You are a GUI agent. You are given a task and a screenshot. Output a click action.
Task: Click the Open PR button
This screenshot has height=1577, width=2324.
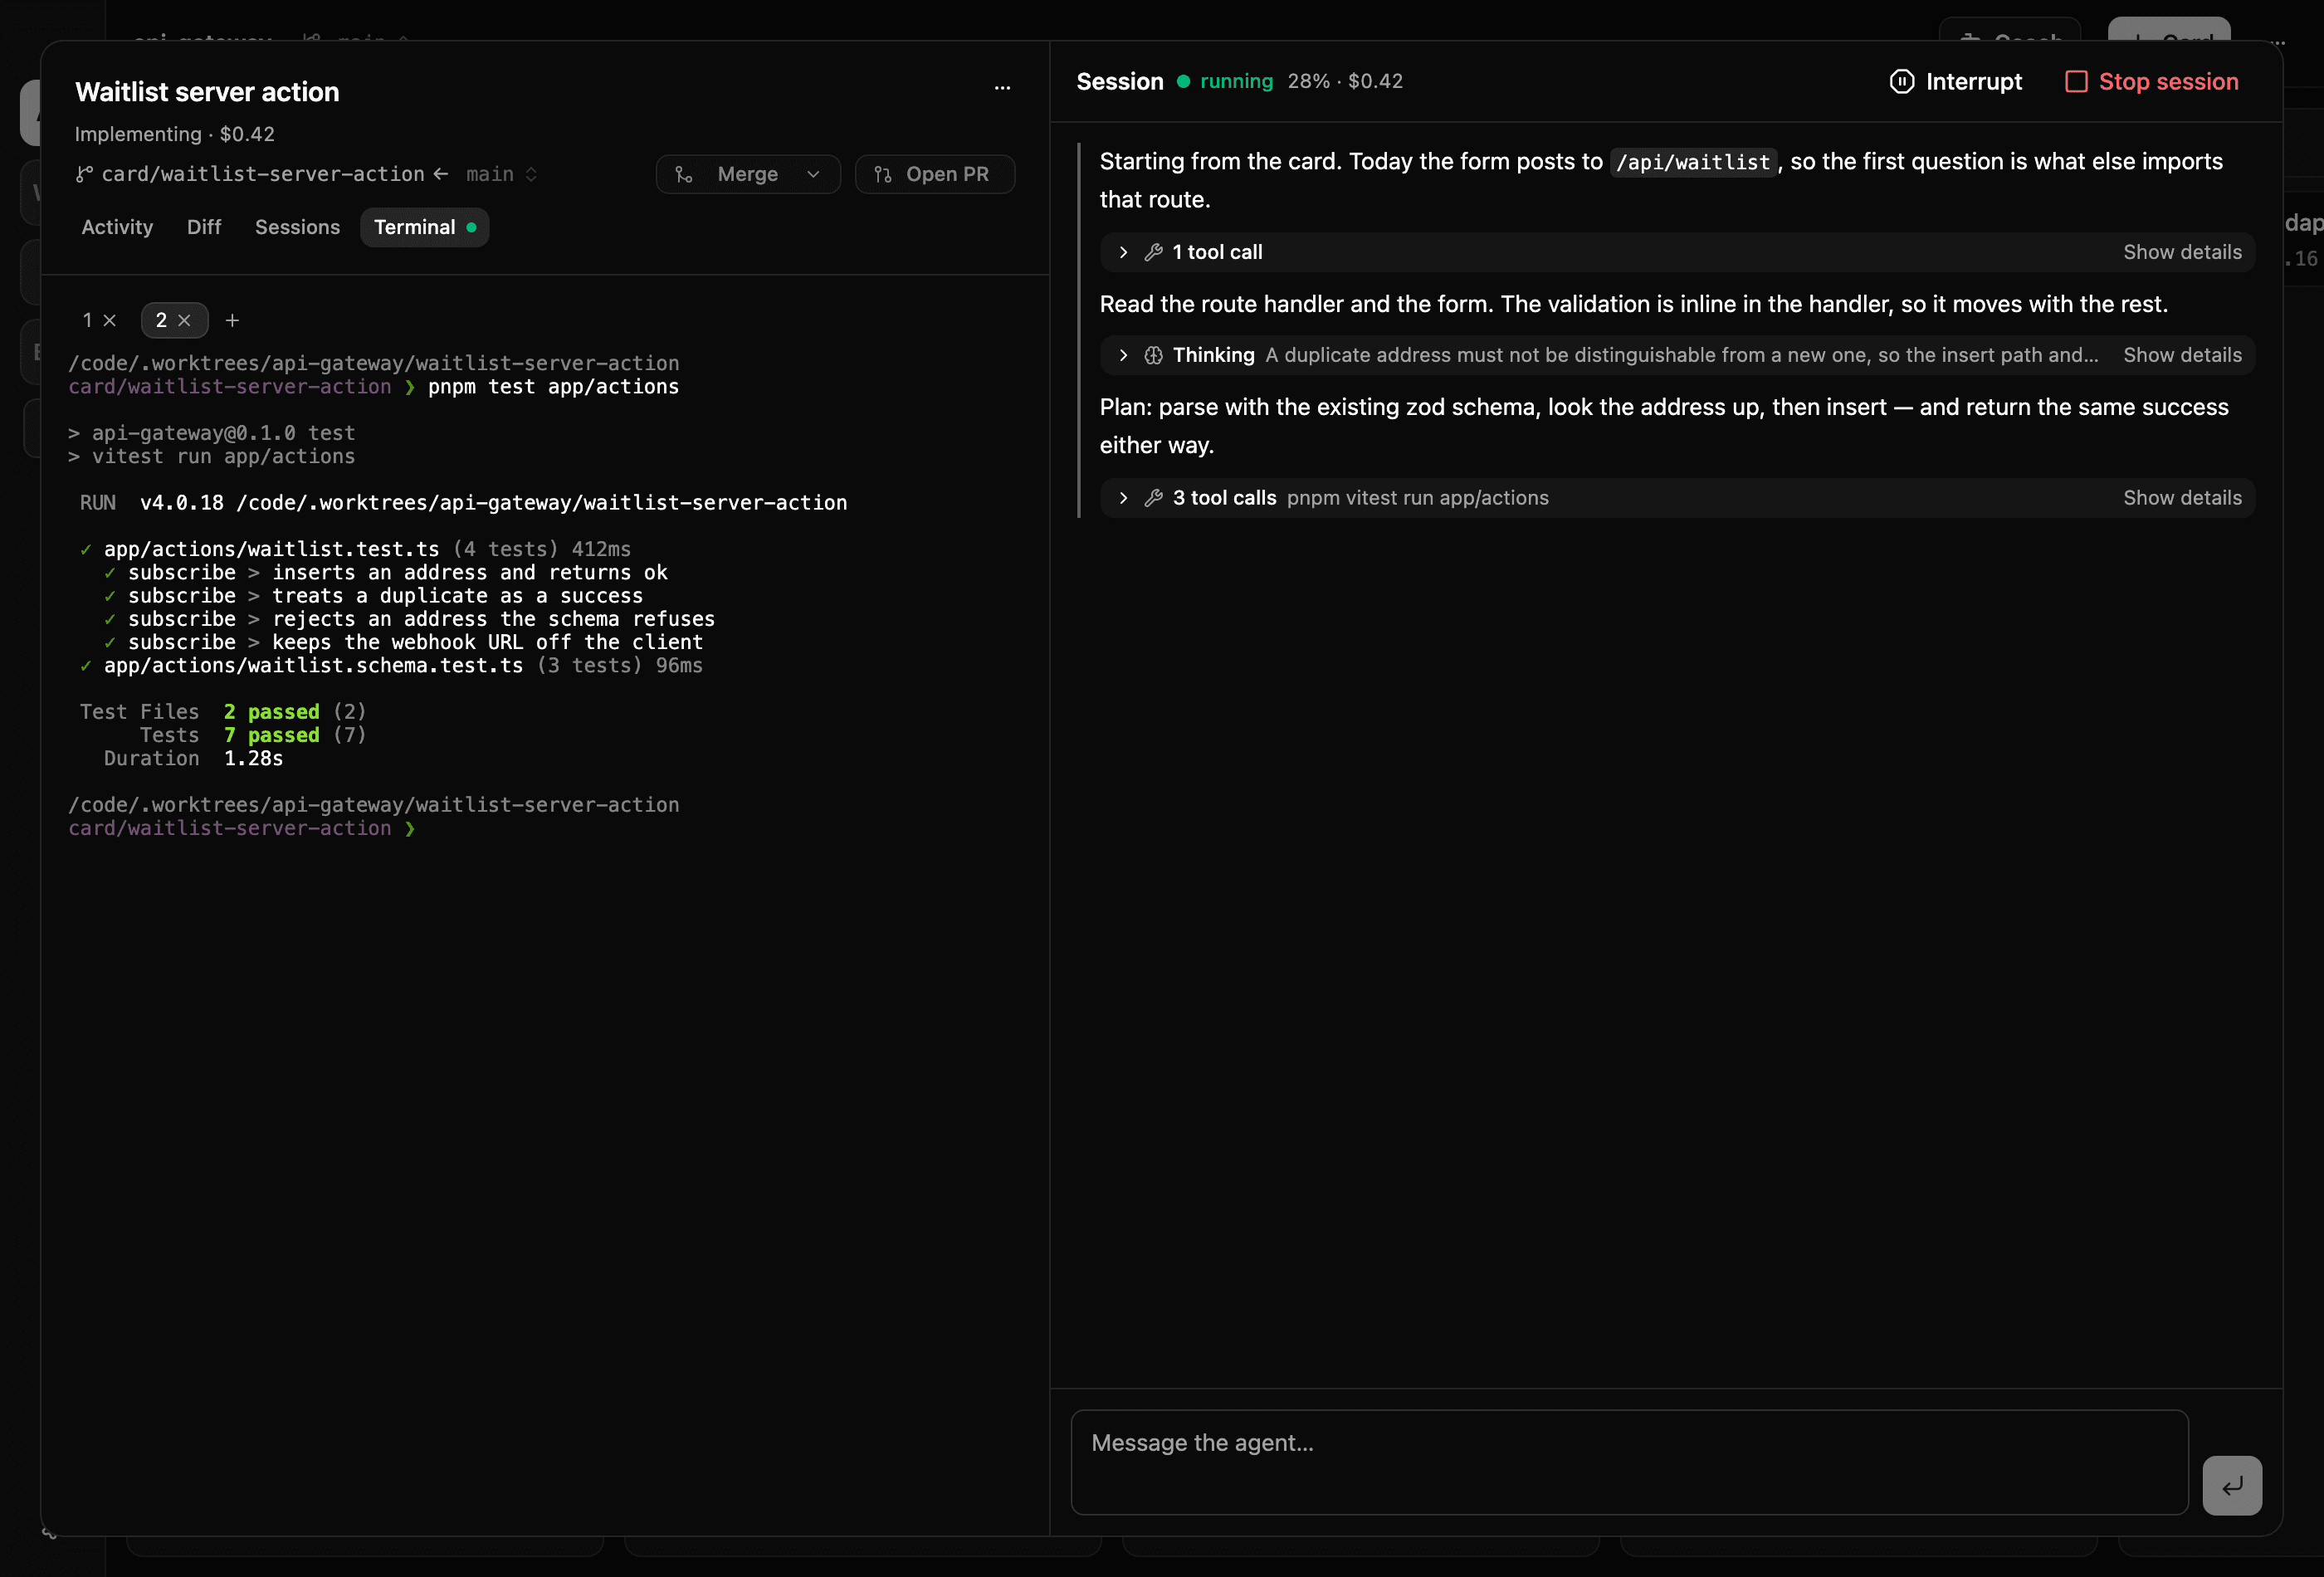tap(934, 174)
